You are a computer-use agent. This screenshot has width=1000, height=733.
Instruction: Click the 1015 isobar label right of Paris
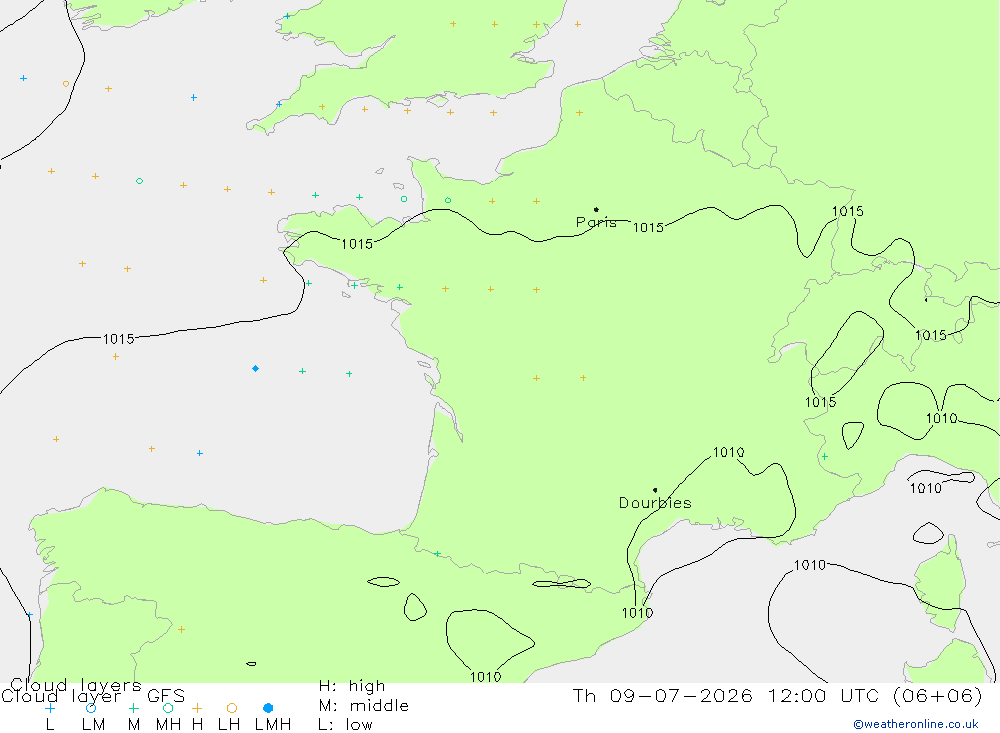[x=648, y=228]
